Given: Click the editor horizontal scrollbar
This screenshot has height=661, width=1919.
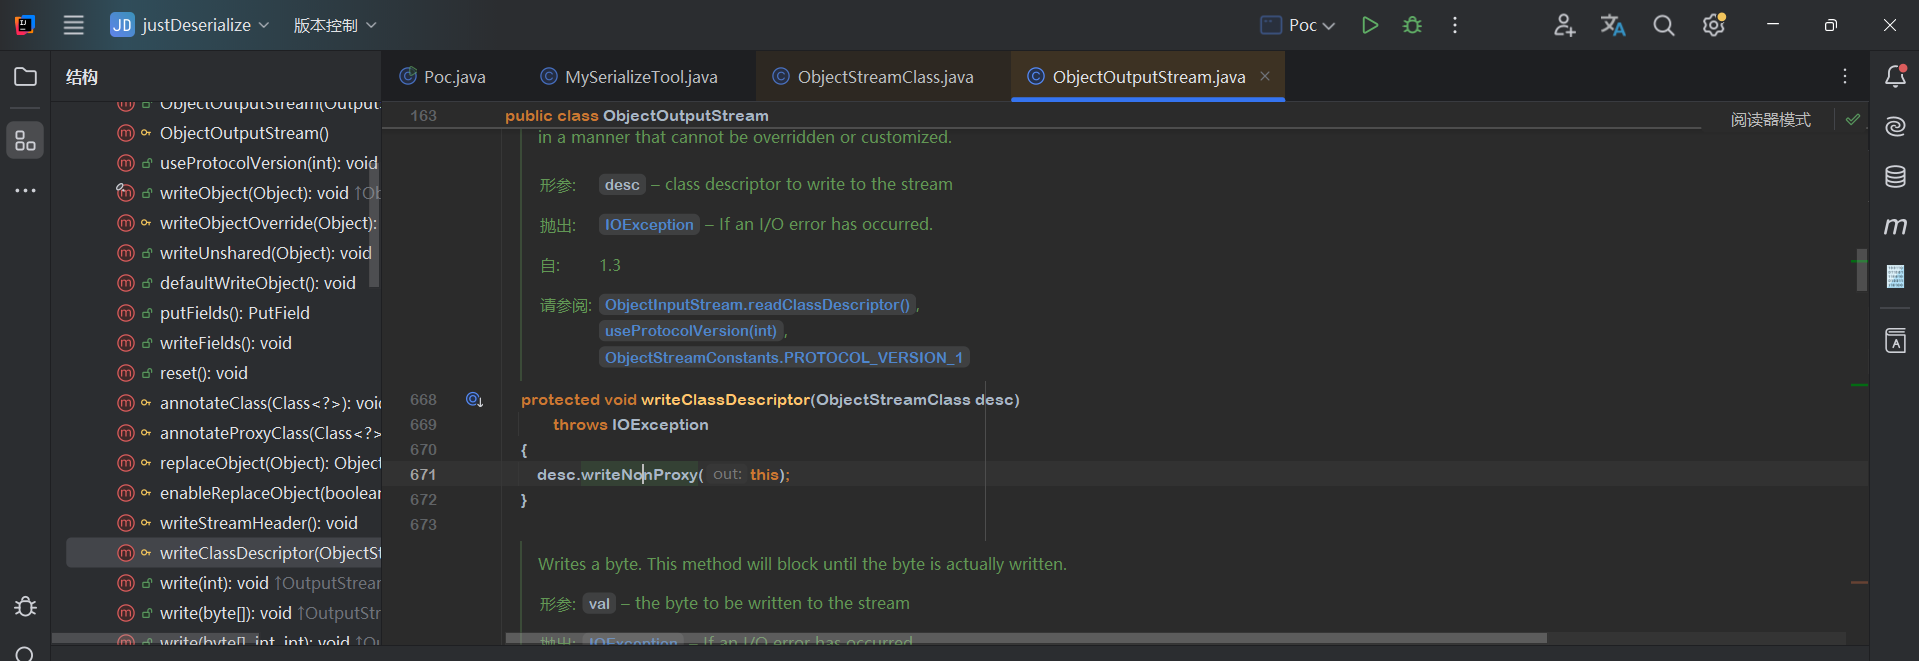Looking at the screenshot, I should 1026,638.
